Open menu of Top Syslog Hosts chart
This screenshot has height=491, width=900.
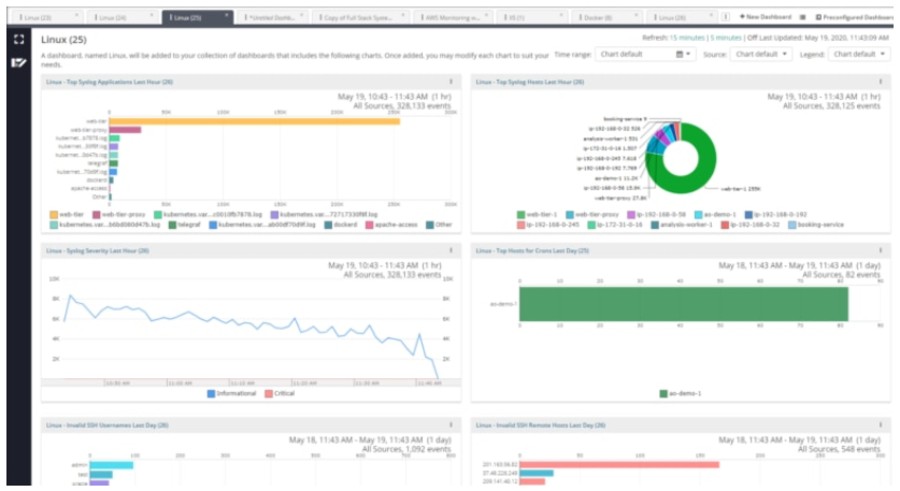pos(880,82)
